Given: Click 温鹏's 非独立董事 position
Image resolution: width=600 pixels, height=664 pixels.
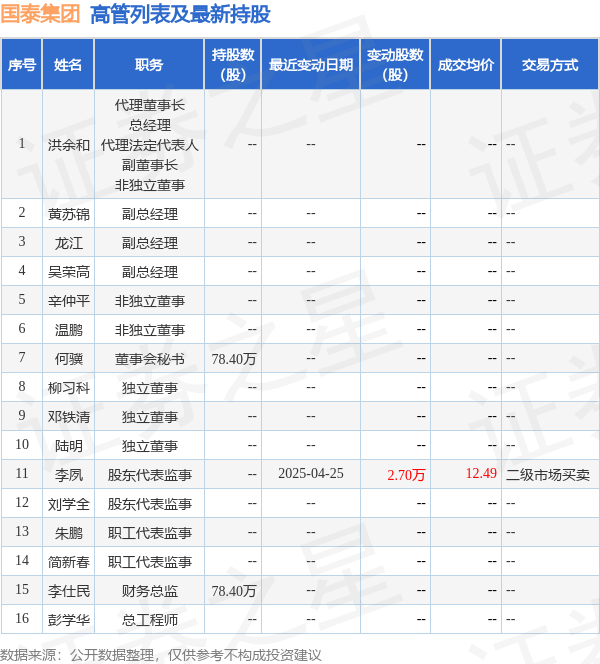Looking at the screenshot, I should (x=149, y=330).
